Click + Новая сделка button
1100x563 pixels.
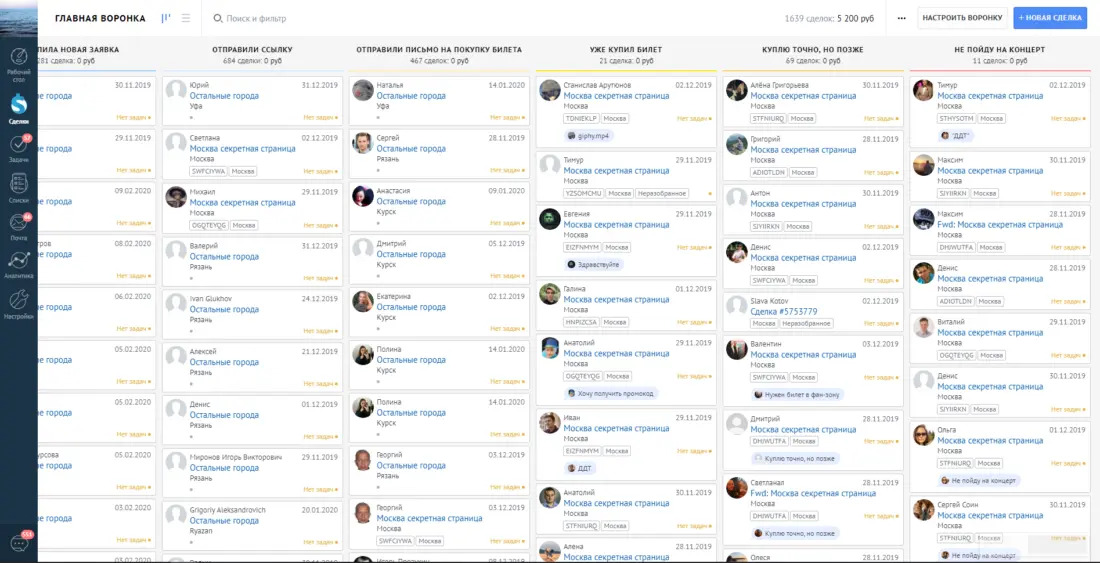click(1050, 18)
